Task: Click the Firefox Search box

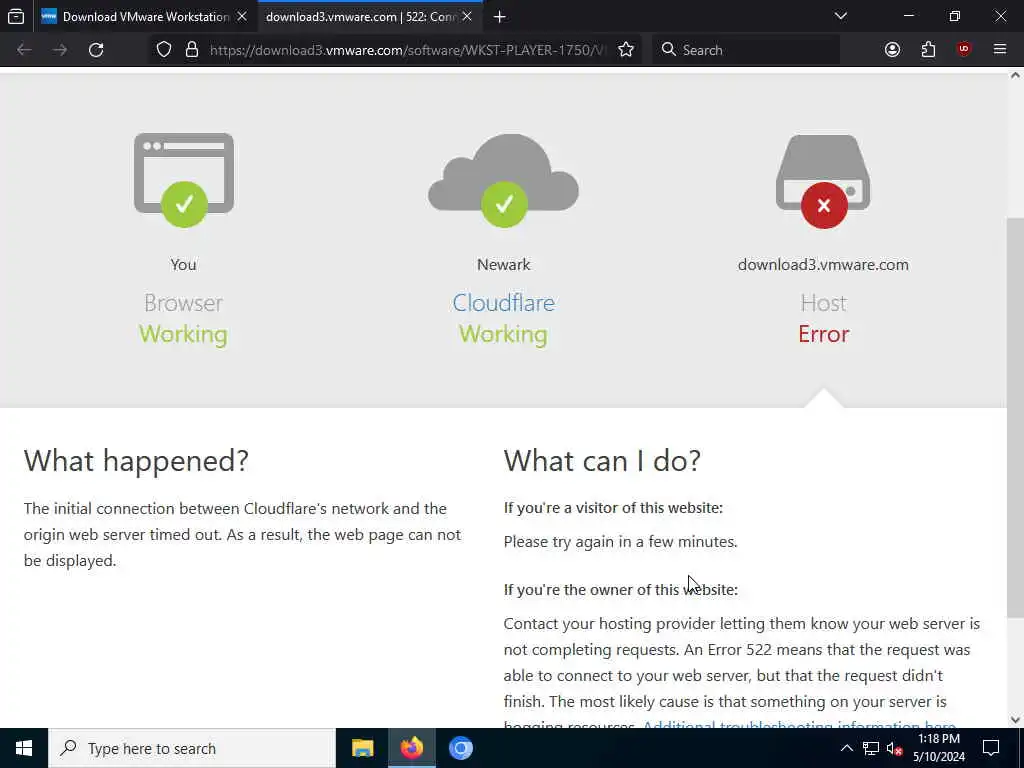Action: pos(746,50)
